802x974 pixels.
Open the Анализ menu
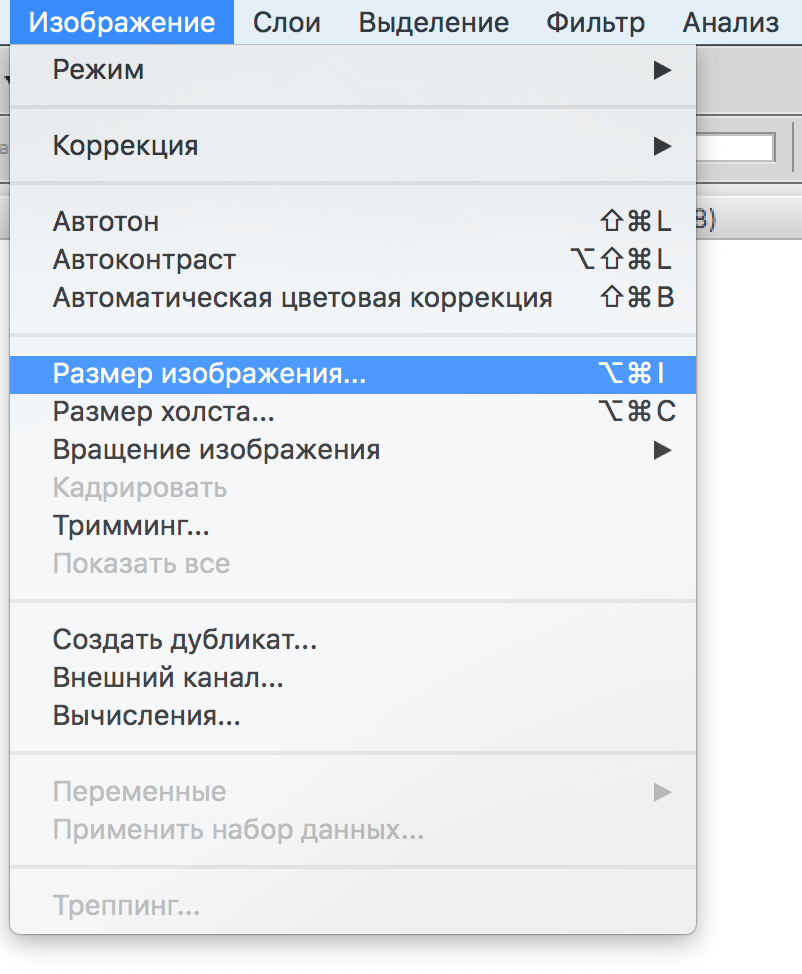(731, 22)
